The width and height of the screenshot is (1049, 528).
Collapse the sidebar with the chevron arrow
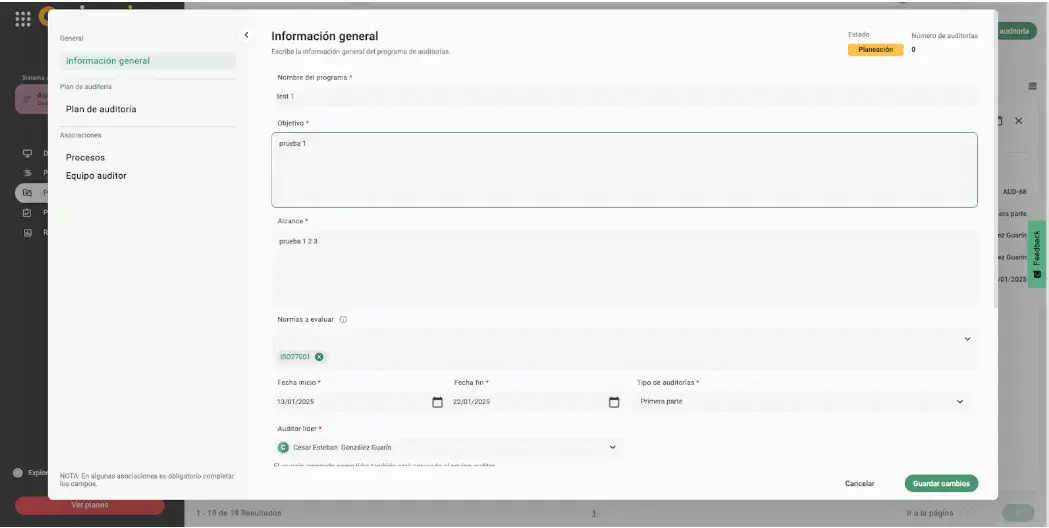click(x=246, y=35)
